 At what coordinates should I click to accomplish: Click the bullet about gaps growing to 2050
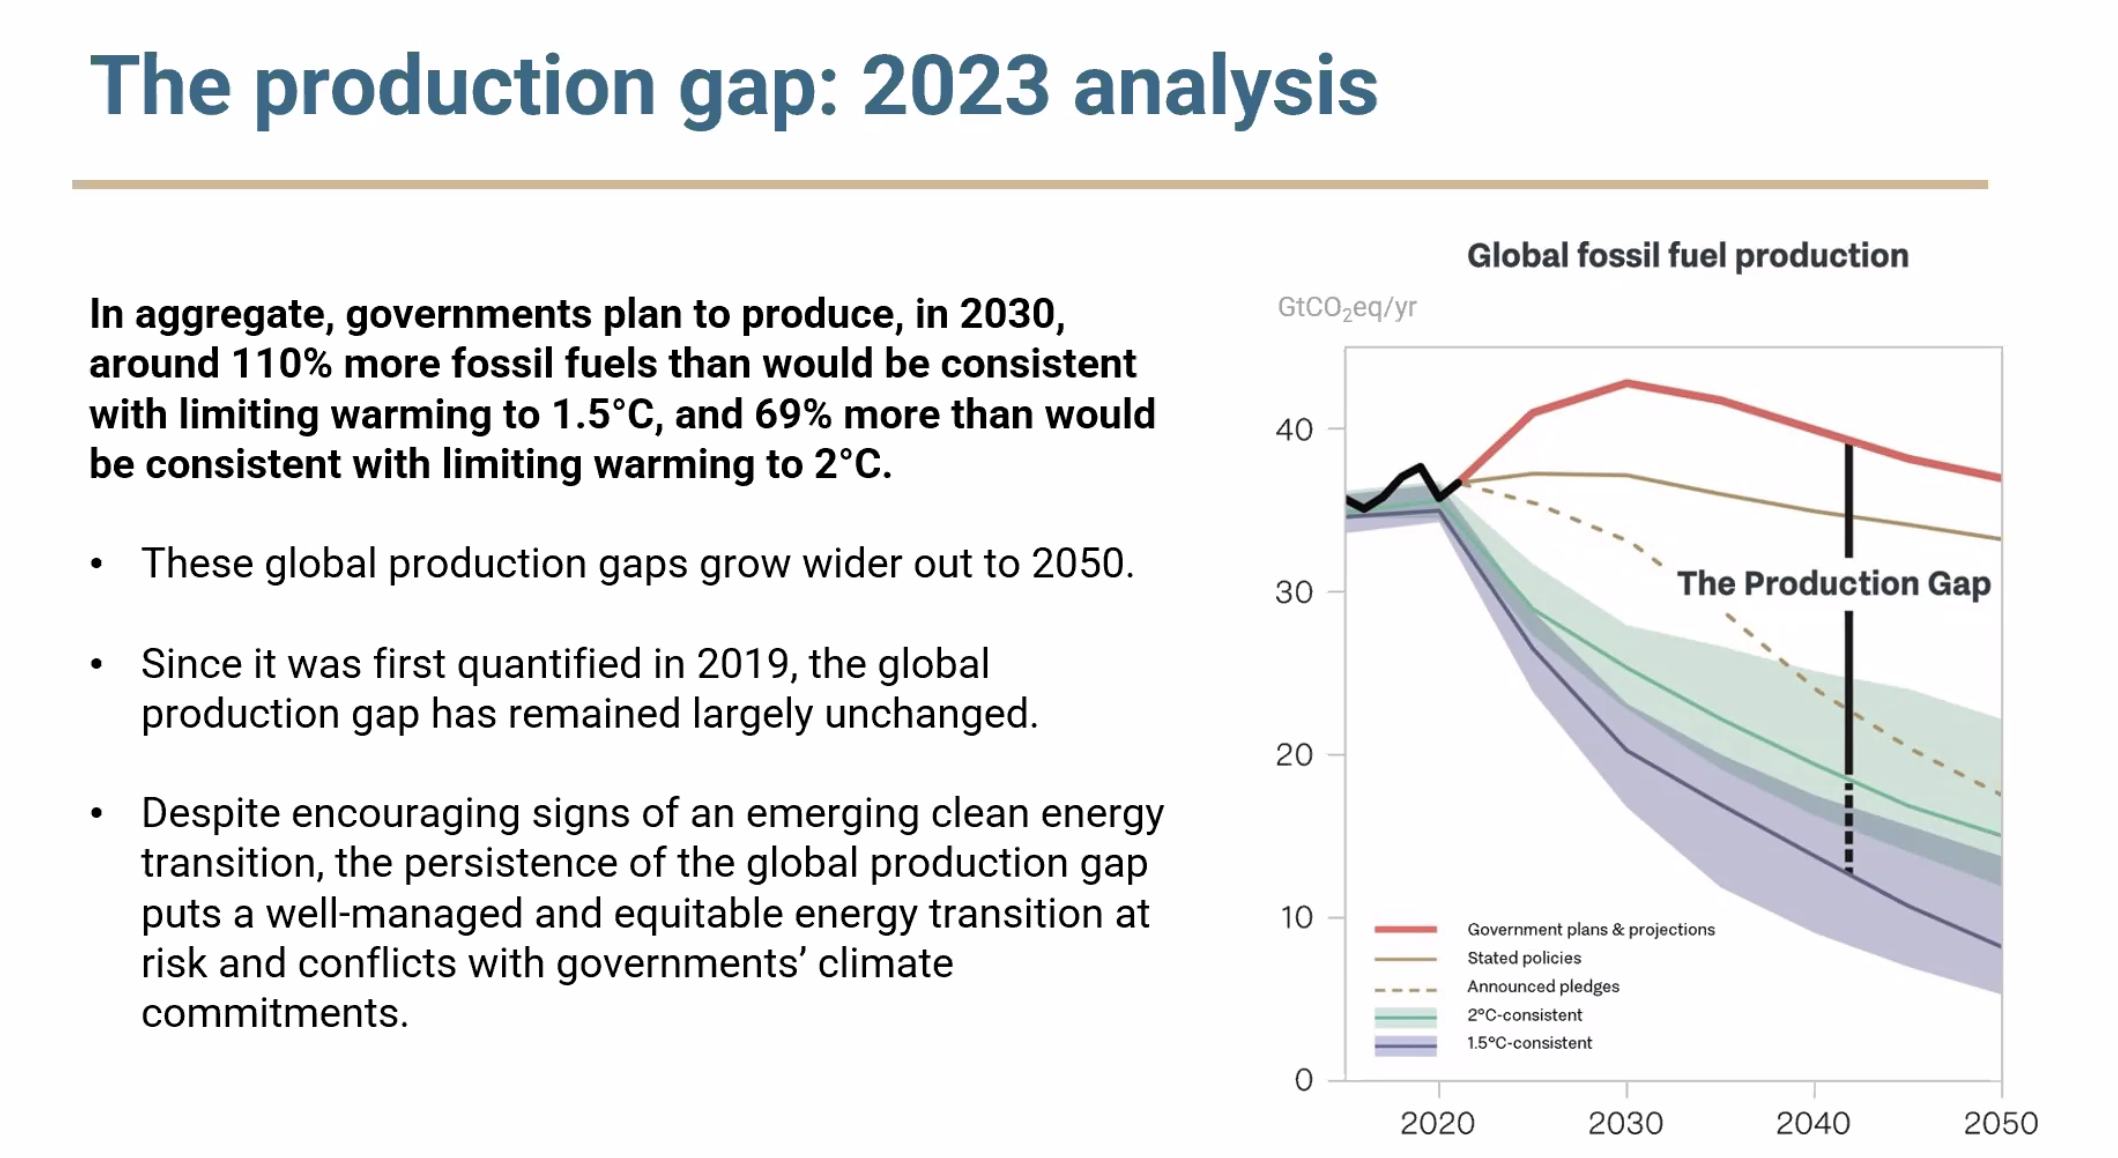637,564
